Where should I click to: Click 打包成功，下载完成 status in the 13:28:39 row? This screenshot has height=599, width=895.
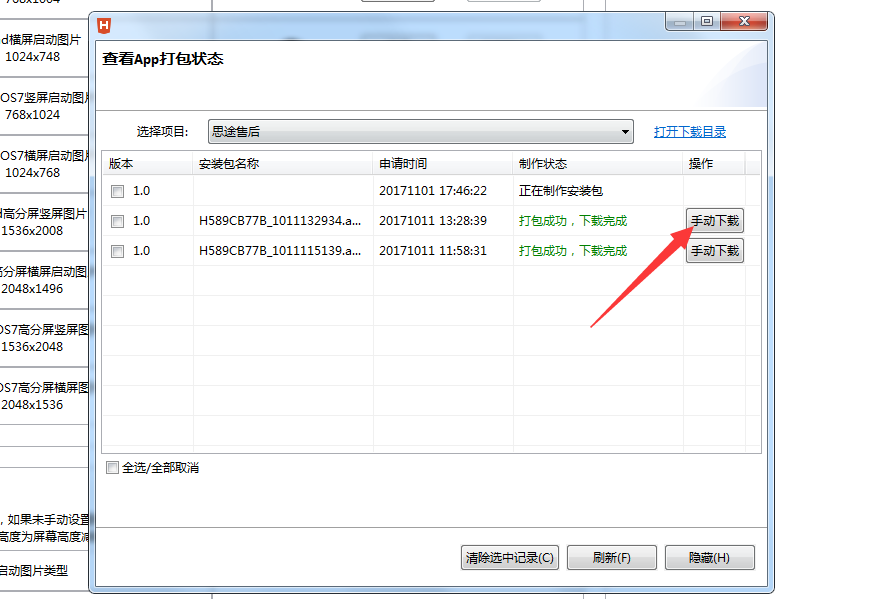pyautogui.click(x=573, y=221)
